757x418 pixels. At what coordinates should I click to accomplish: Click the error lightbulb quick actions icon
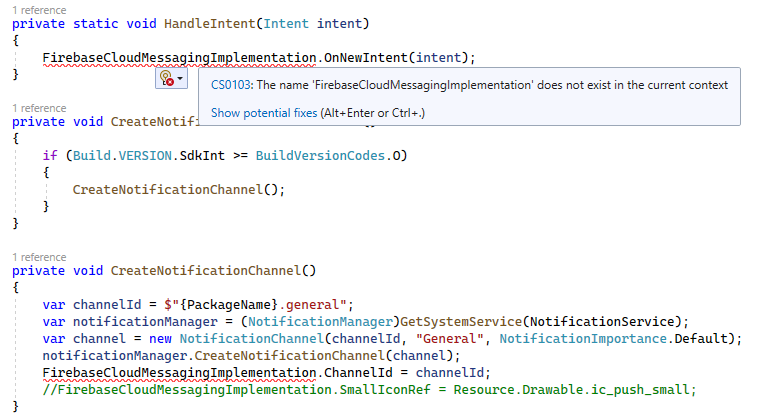167,78
